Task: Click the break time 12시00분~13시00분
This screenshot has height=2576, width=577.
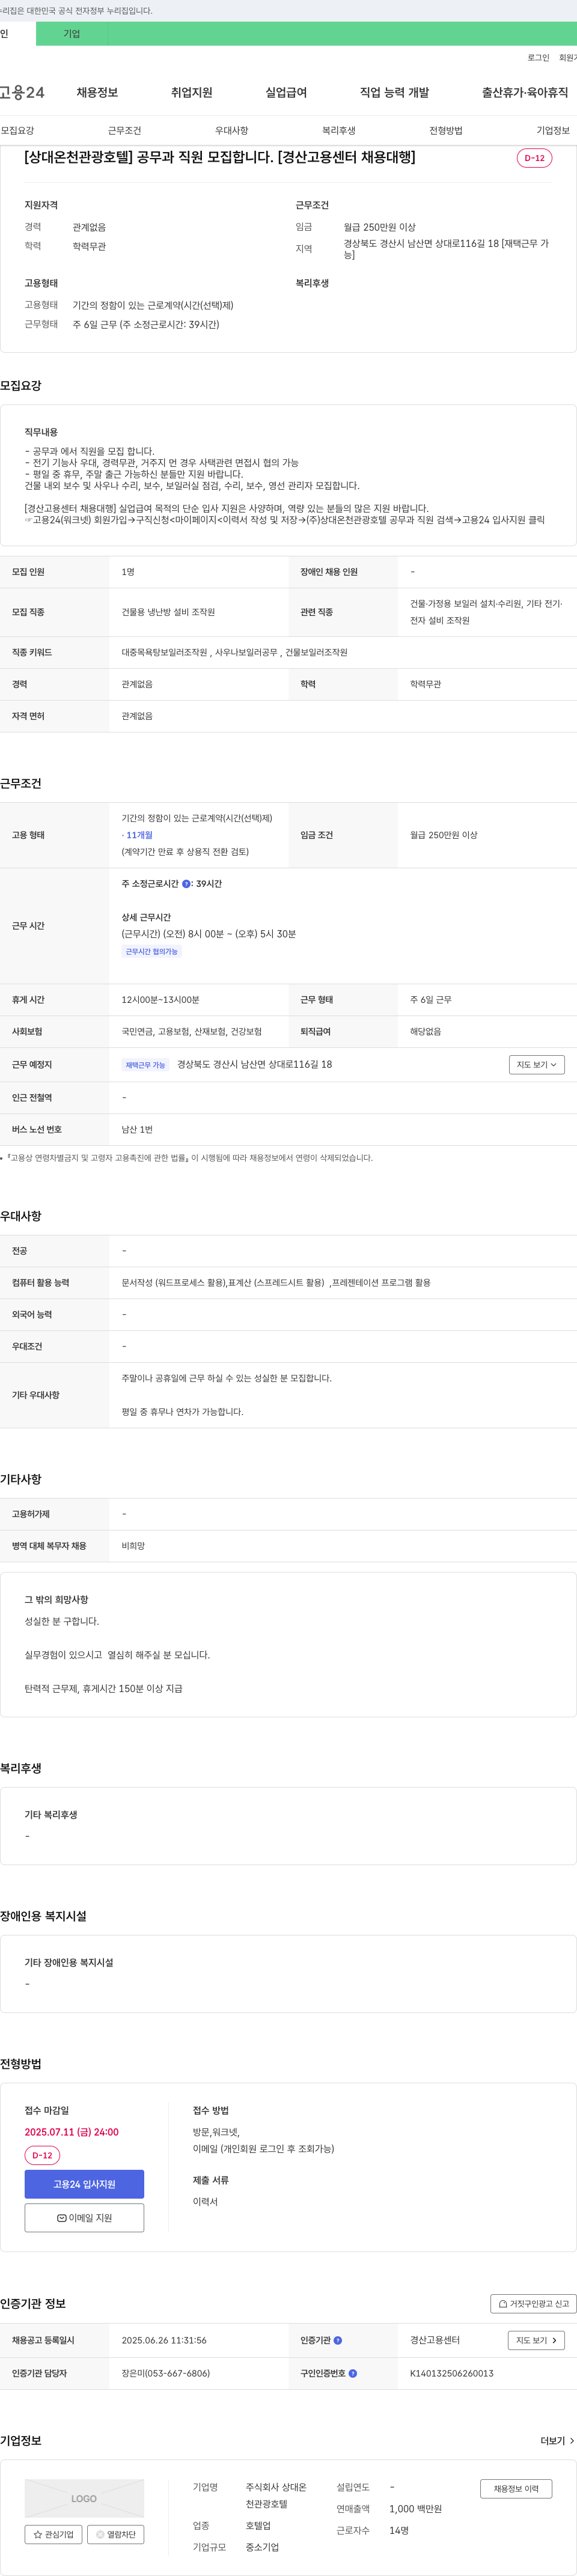Action: pos(160,1000)
